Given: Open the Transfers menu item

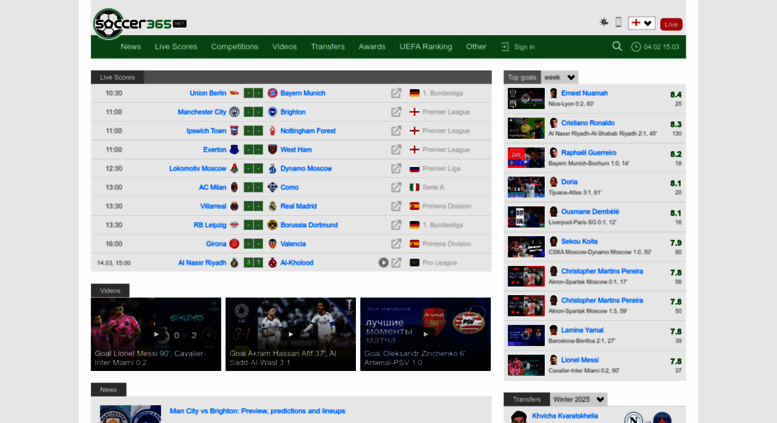Looking at the screenshot, I should point(327,46).
